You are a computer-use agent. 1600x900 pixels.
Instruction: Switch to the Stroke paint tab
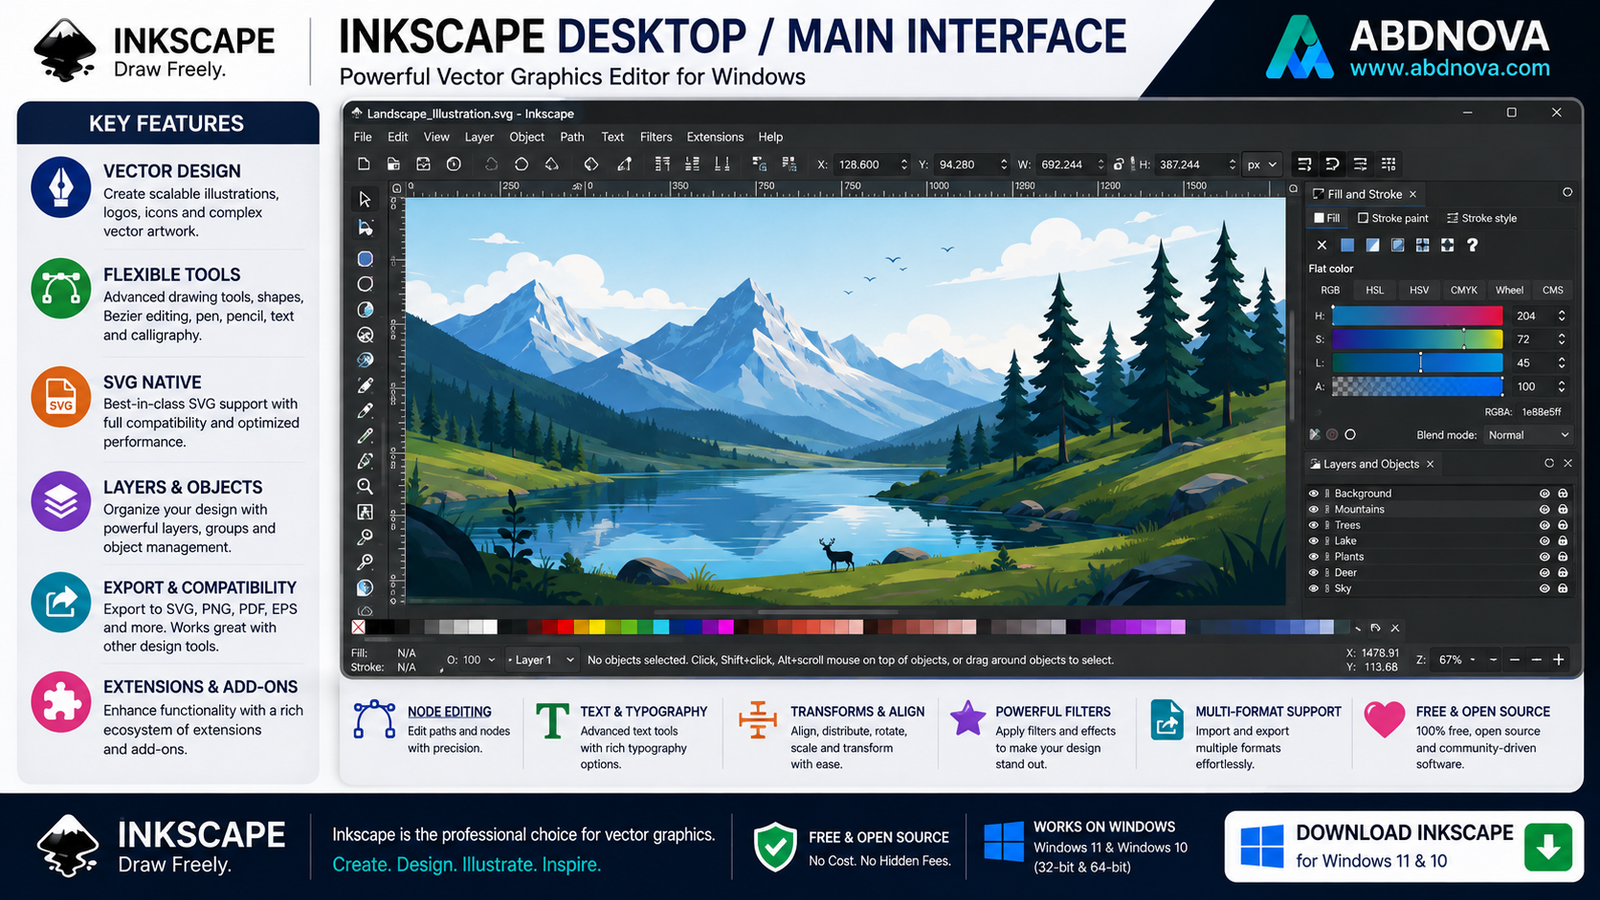[1393, 218]
